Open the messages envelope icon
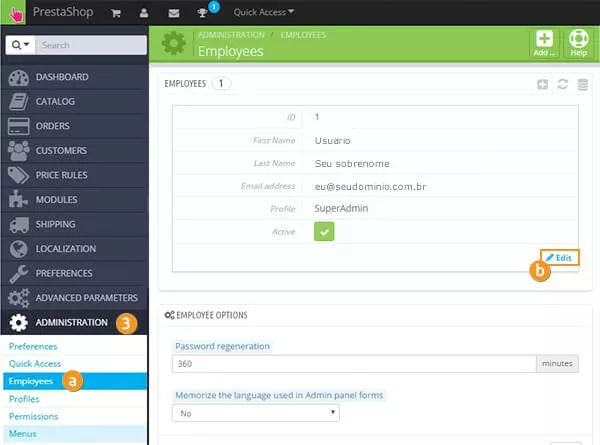Viewport: 600px width, 445px height. (x=174, y=13)
